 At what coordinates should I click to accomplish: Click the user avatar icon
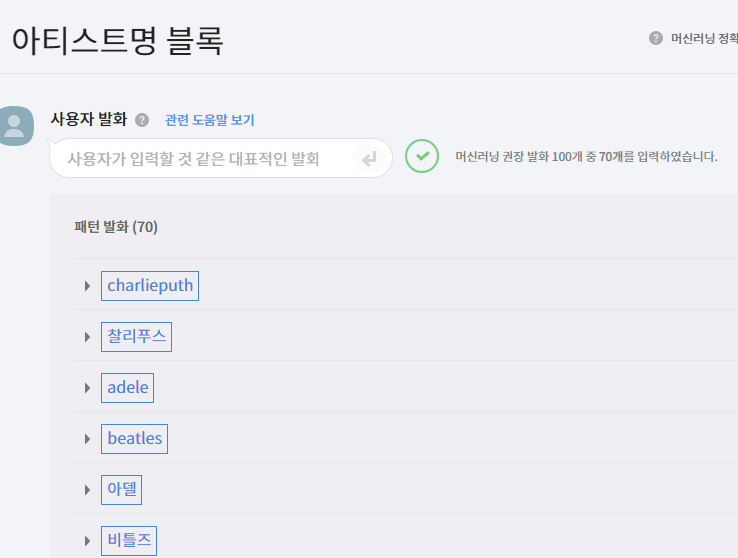(x=16, y=126)
